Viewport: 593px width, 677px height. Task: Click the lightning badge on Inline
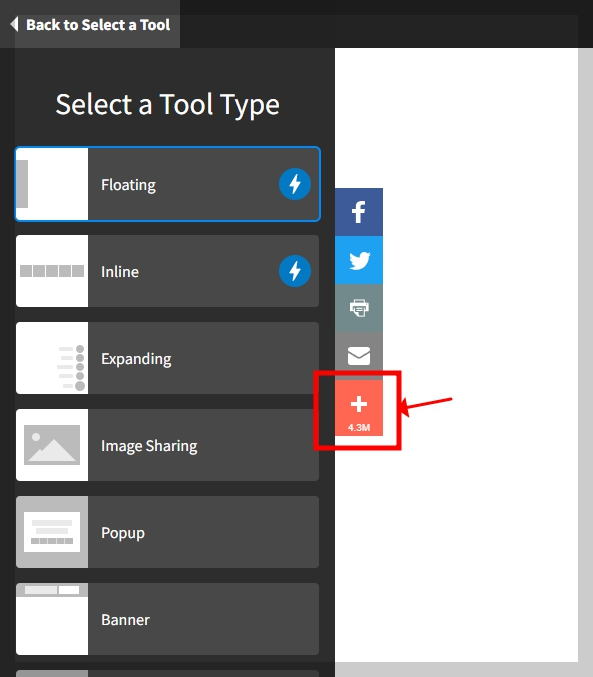pyautogui.click(x=295, y=271)
